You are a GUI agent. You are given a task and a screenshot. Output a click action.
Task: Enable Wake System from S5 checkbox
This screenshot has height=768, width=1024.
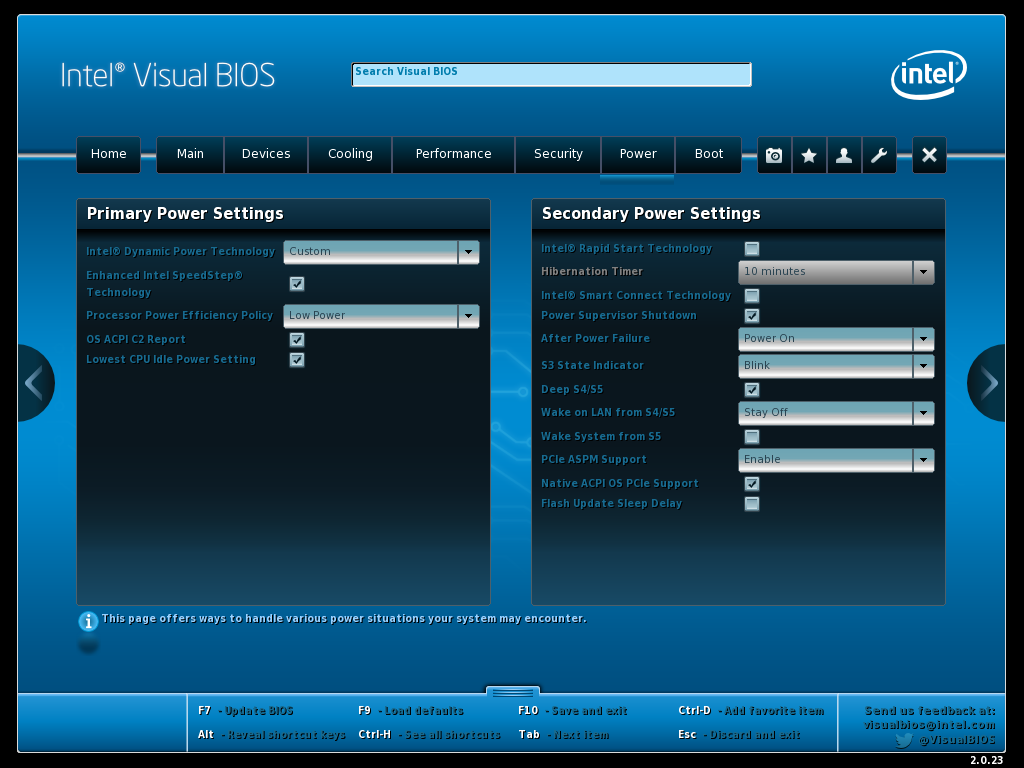tap(752, 437)
